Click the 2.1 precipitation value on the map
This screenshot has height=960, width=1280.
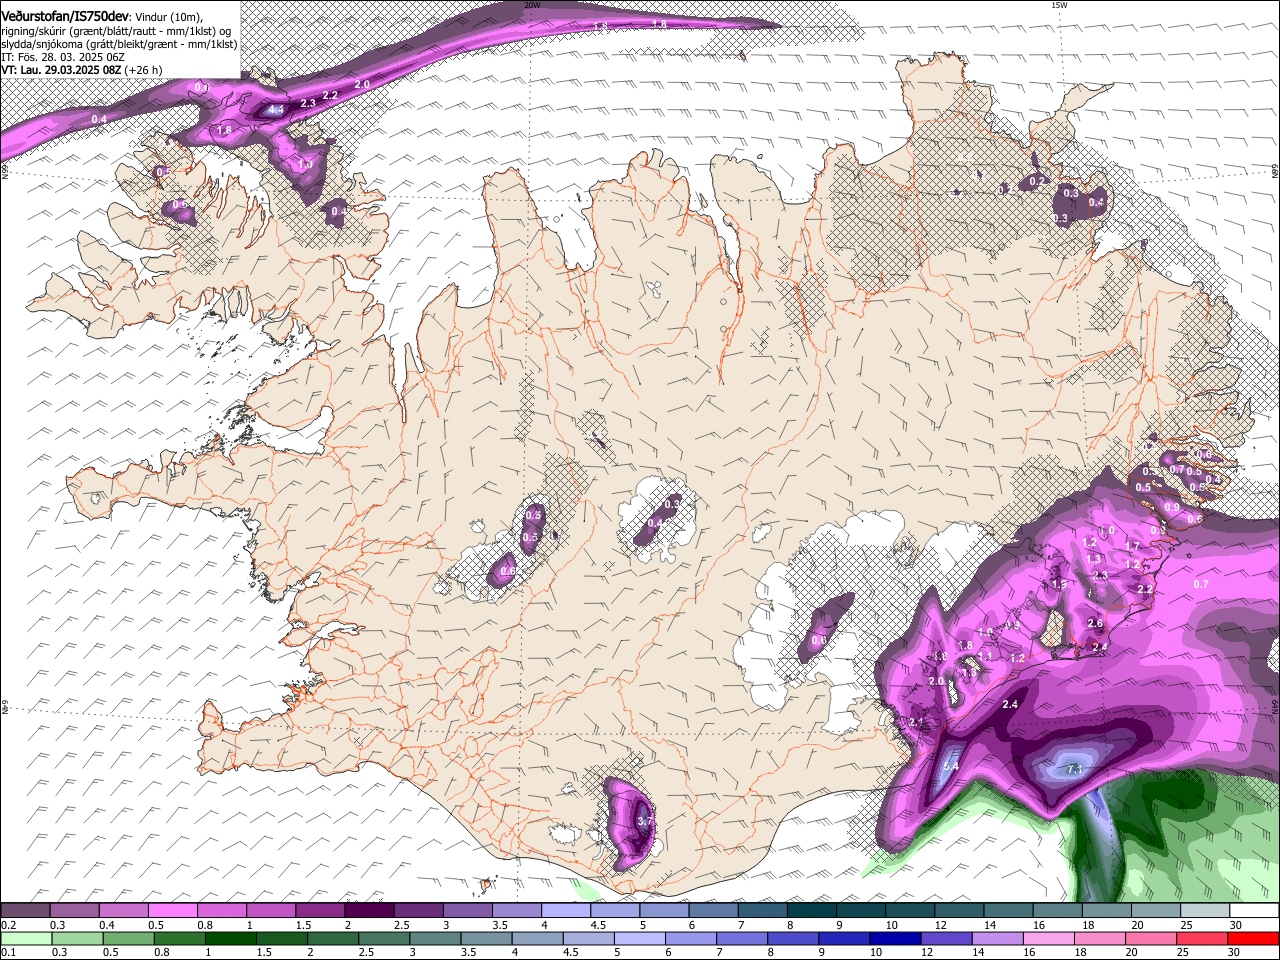point(917,722)
